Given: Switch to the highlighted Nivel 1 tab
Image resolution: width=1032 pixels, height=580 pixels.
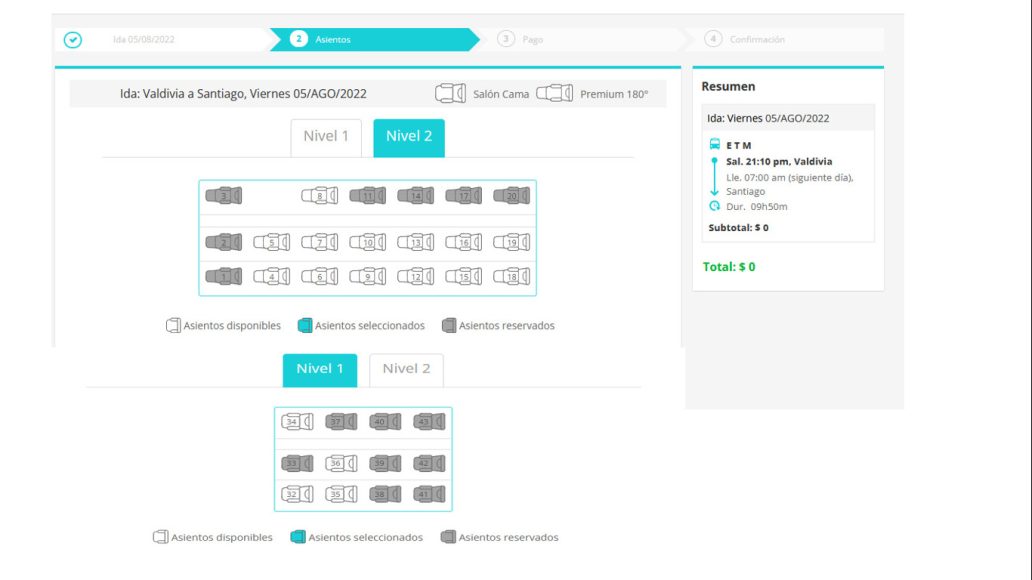Looking at the screenshot, I should (319, 369).
